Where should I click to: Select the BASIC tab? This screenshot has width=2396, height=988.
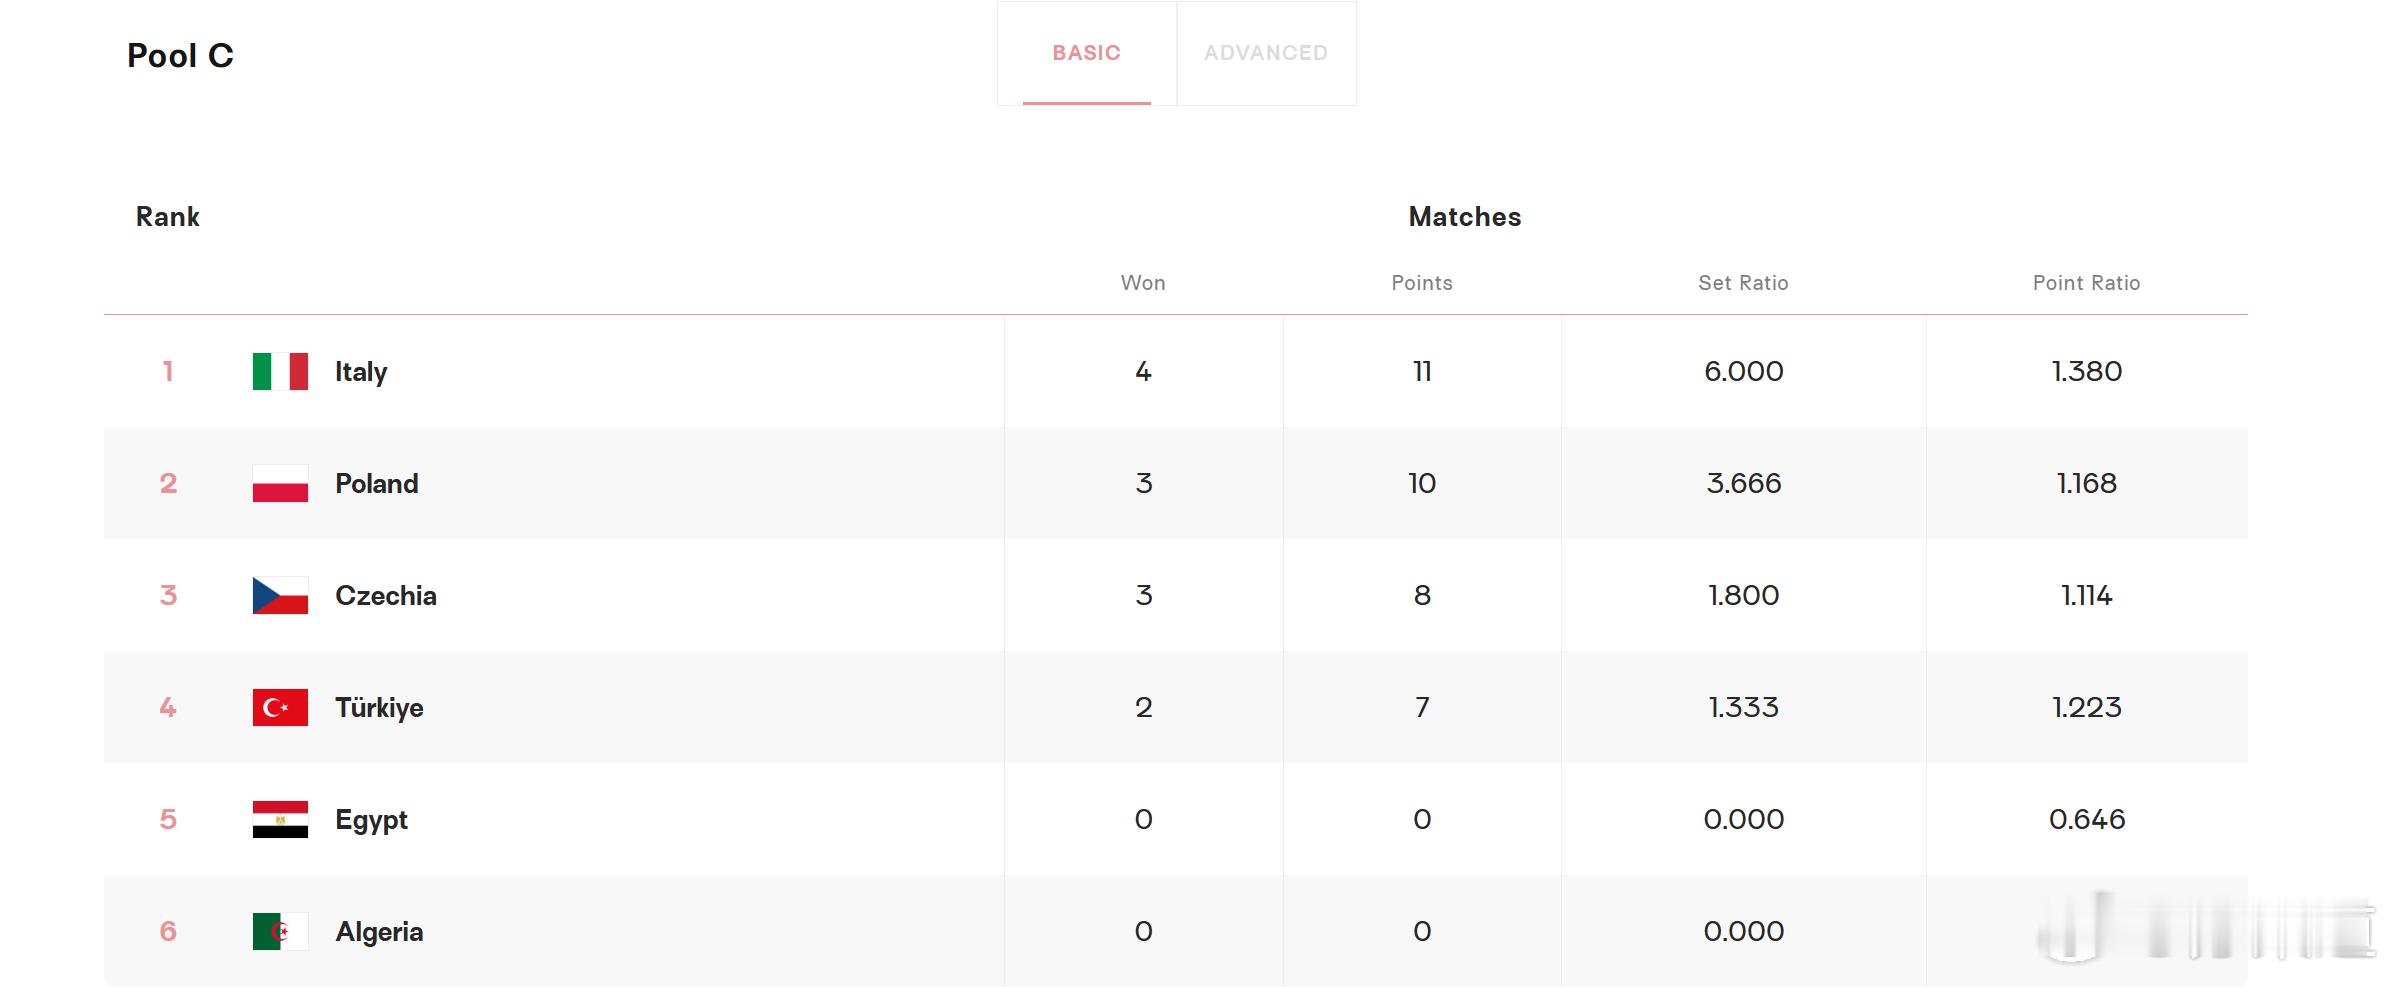pos(1087,53)
